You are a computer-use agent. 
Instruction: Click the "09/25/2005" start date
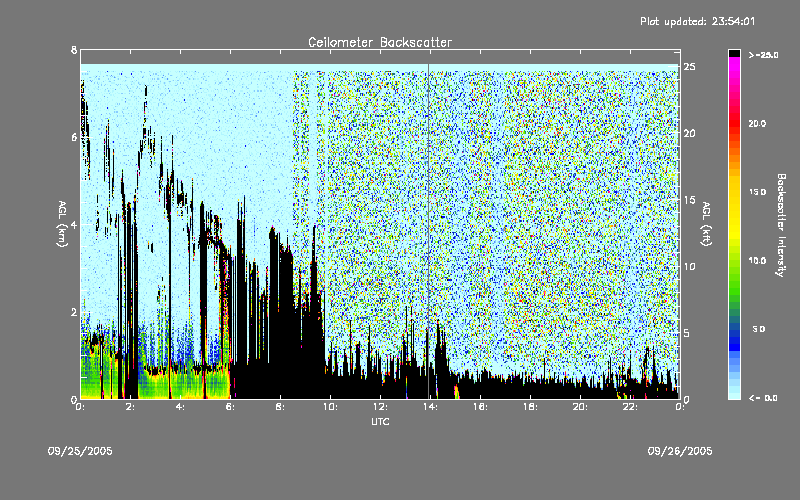point(80,451)
